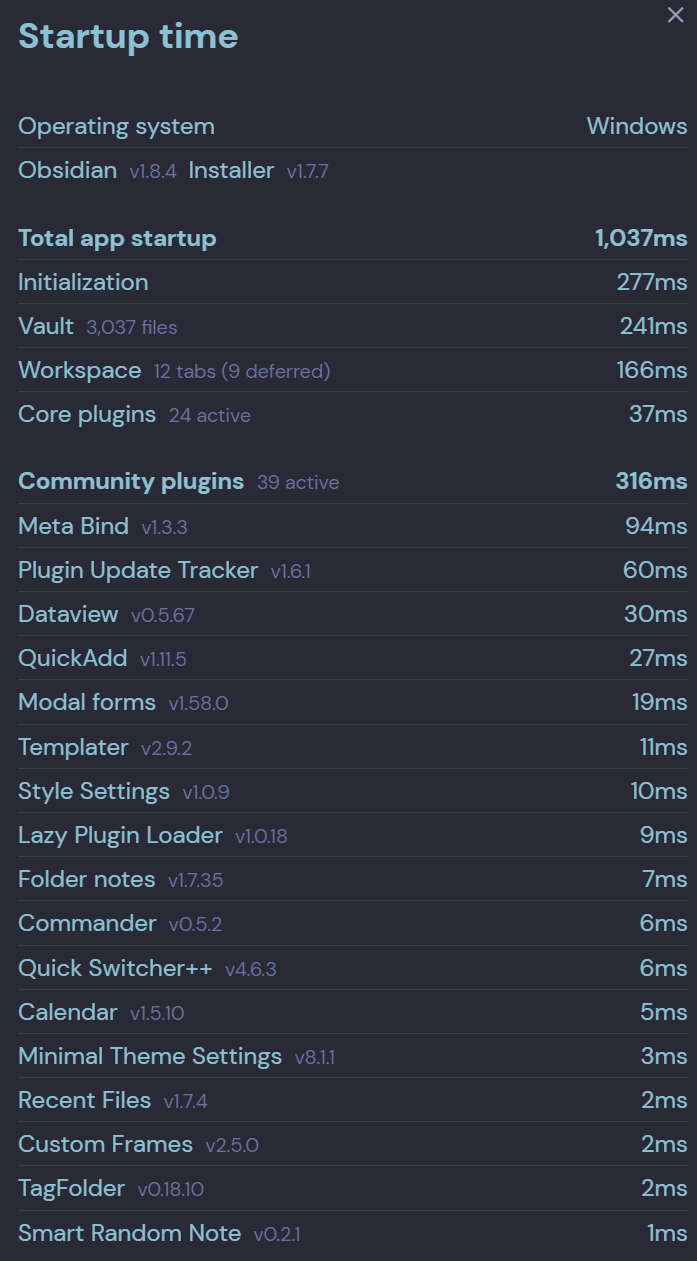Select the Smart Random Note entry
The height and width of the screenshot is (1261, 697).
(353, 1232)
